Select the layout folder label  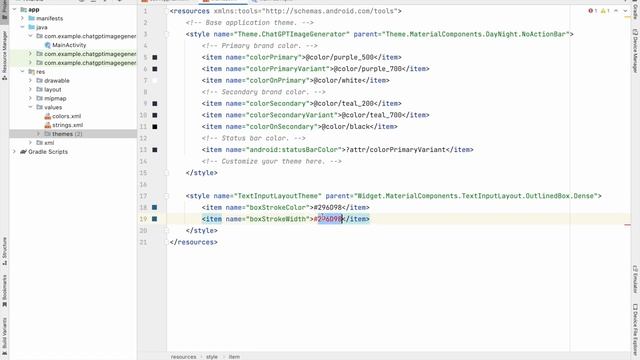pyautogui.click(x=53, y=89)
